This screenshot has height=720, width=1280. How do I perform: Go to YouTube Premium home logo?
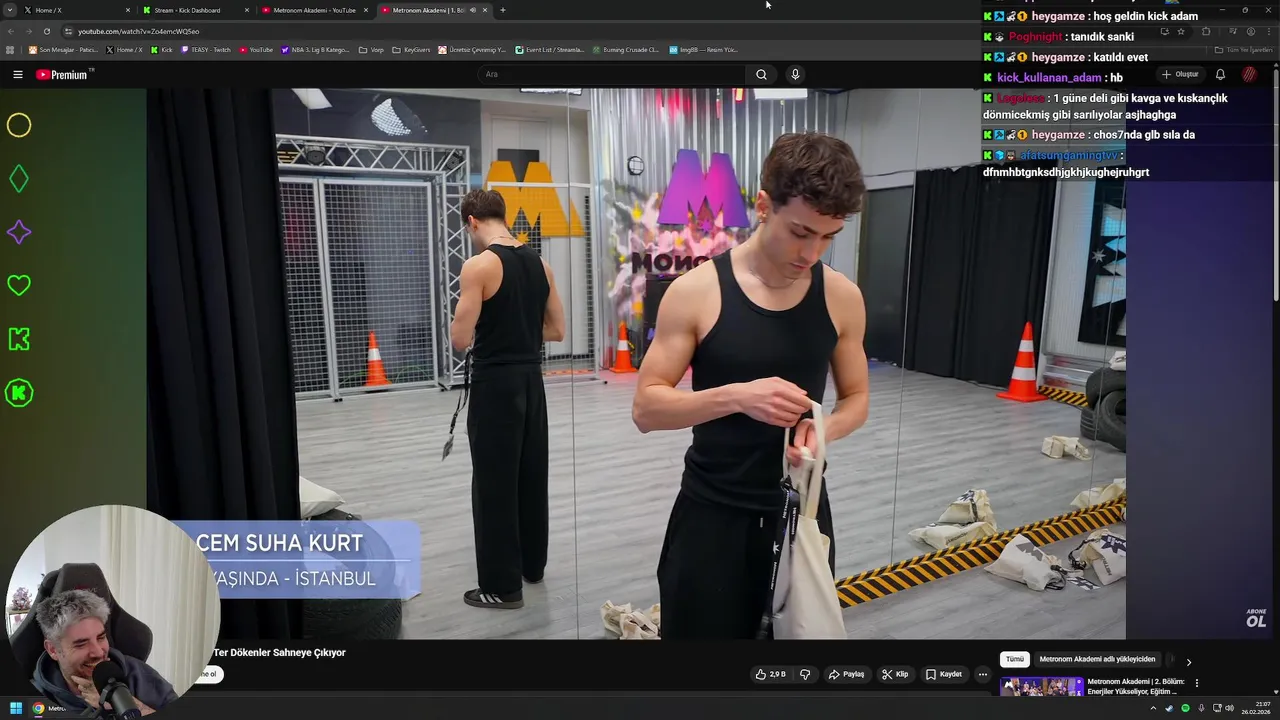(x=63, y=74)
